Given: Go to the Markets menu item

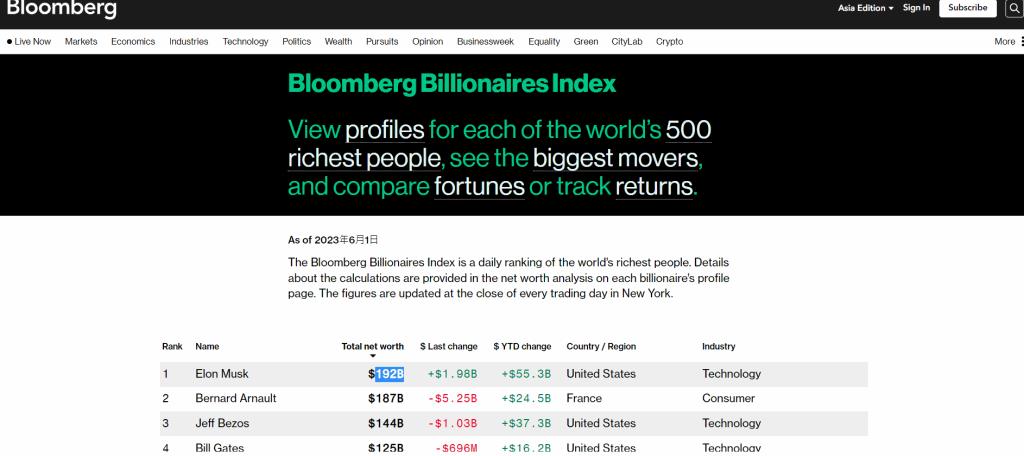Looking at the screenshot, I should [x=81, y=42].
